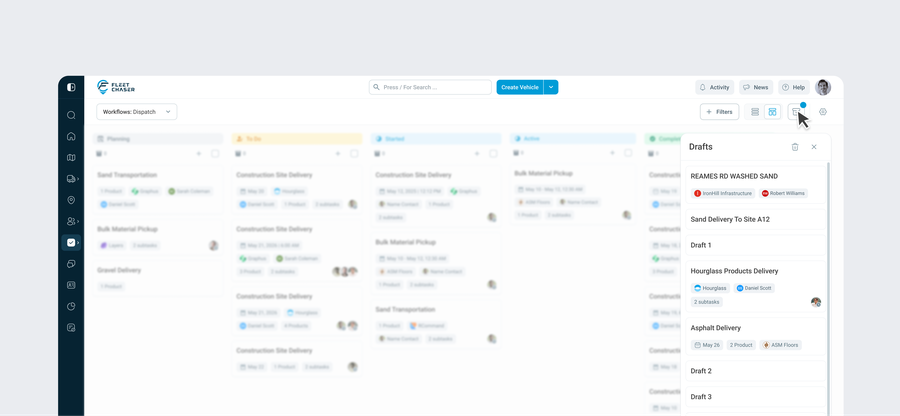Viewport: 900px width, 416px height.
Task: Open the Workflows: Dispatch dropdown
Action: tap(137, 112)
